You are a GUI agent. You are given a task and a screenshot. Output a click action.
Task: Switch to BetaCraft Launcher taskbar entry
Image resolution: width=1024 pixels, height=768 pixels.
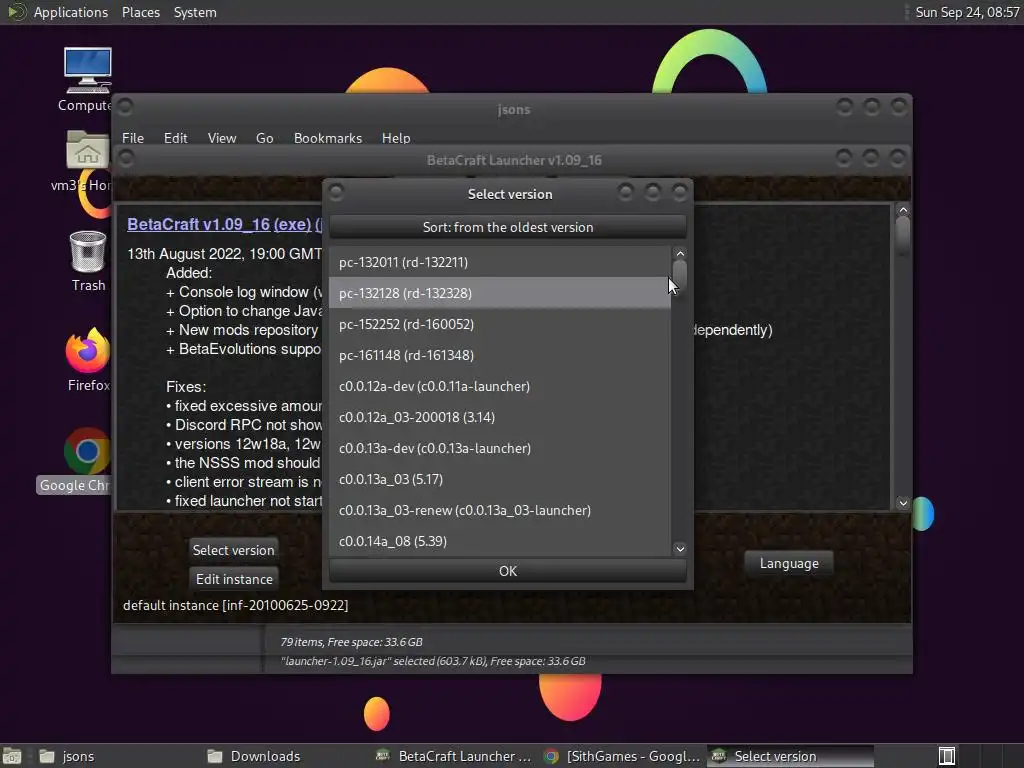tap(455, 756)
